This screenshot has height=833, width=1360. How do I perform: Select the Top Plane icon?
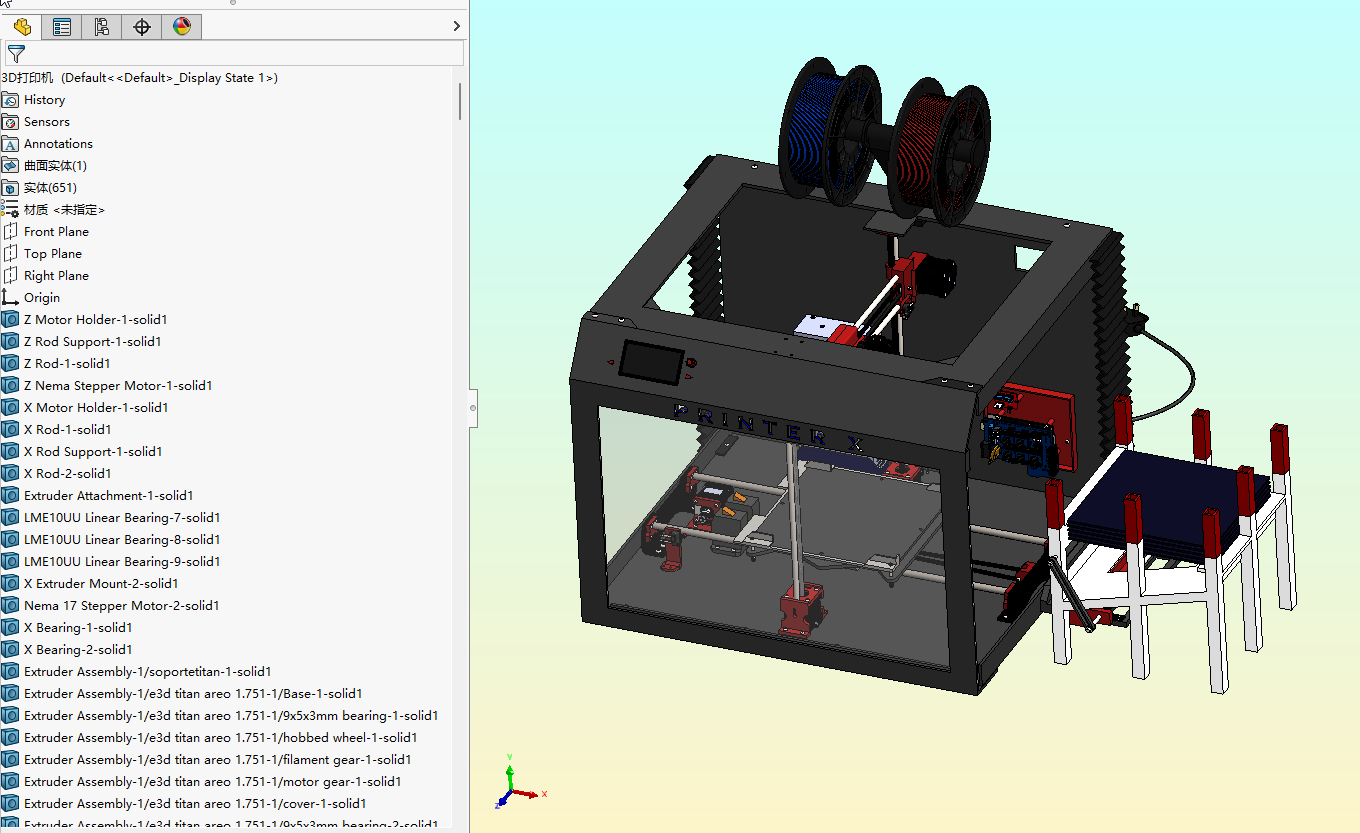11,254
